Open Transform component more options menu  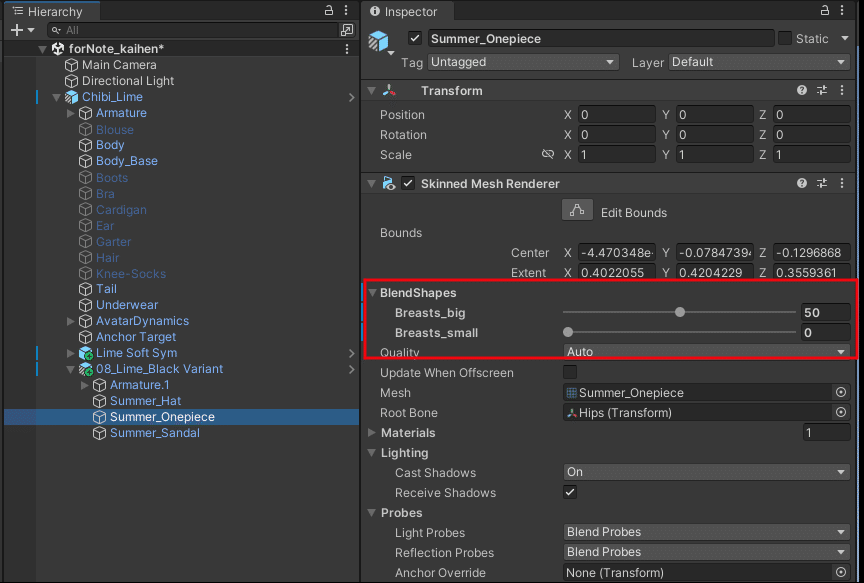(x=842, y=90)
